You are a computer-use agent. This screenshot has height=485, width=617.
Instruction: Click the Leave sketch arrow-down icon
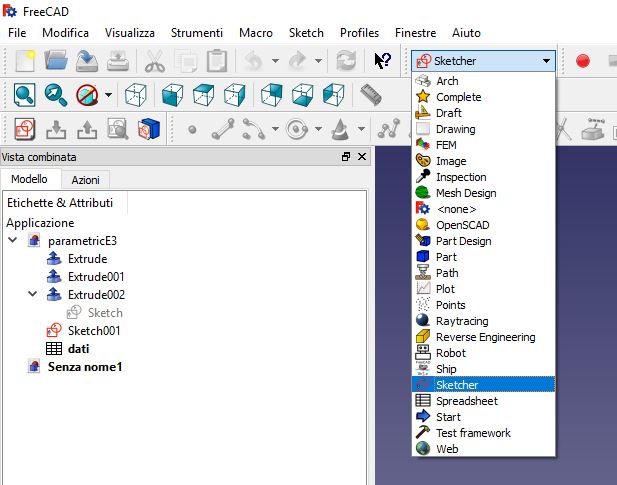tap(56, 129)
